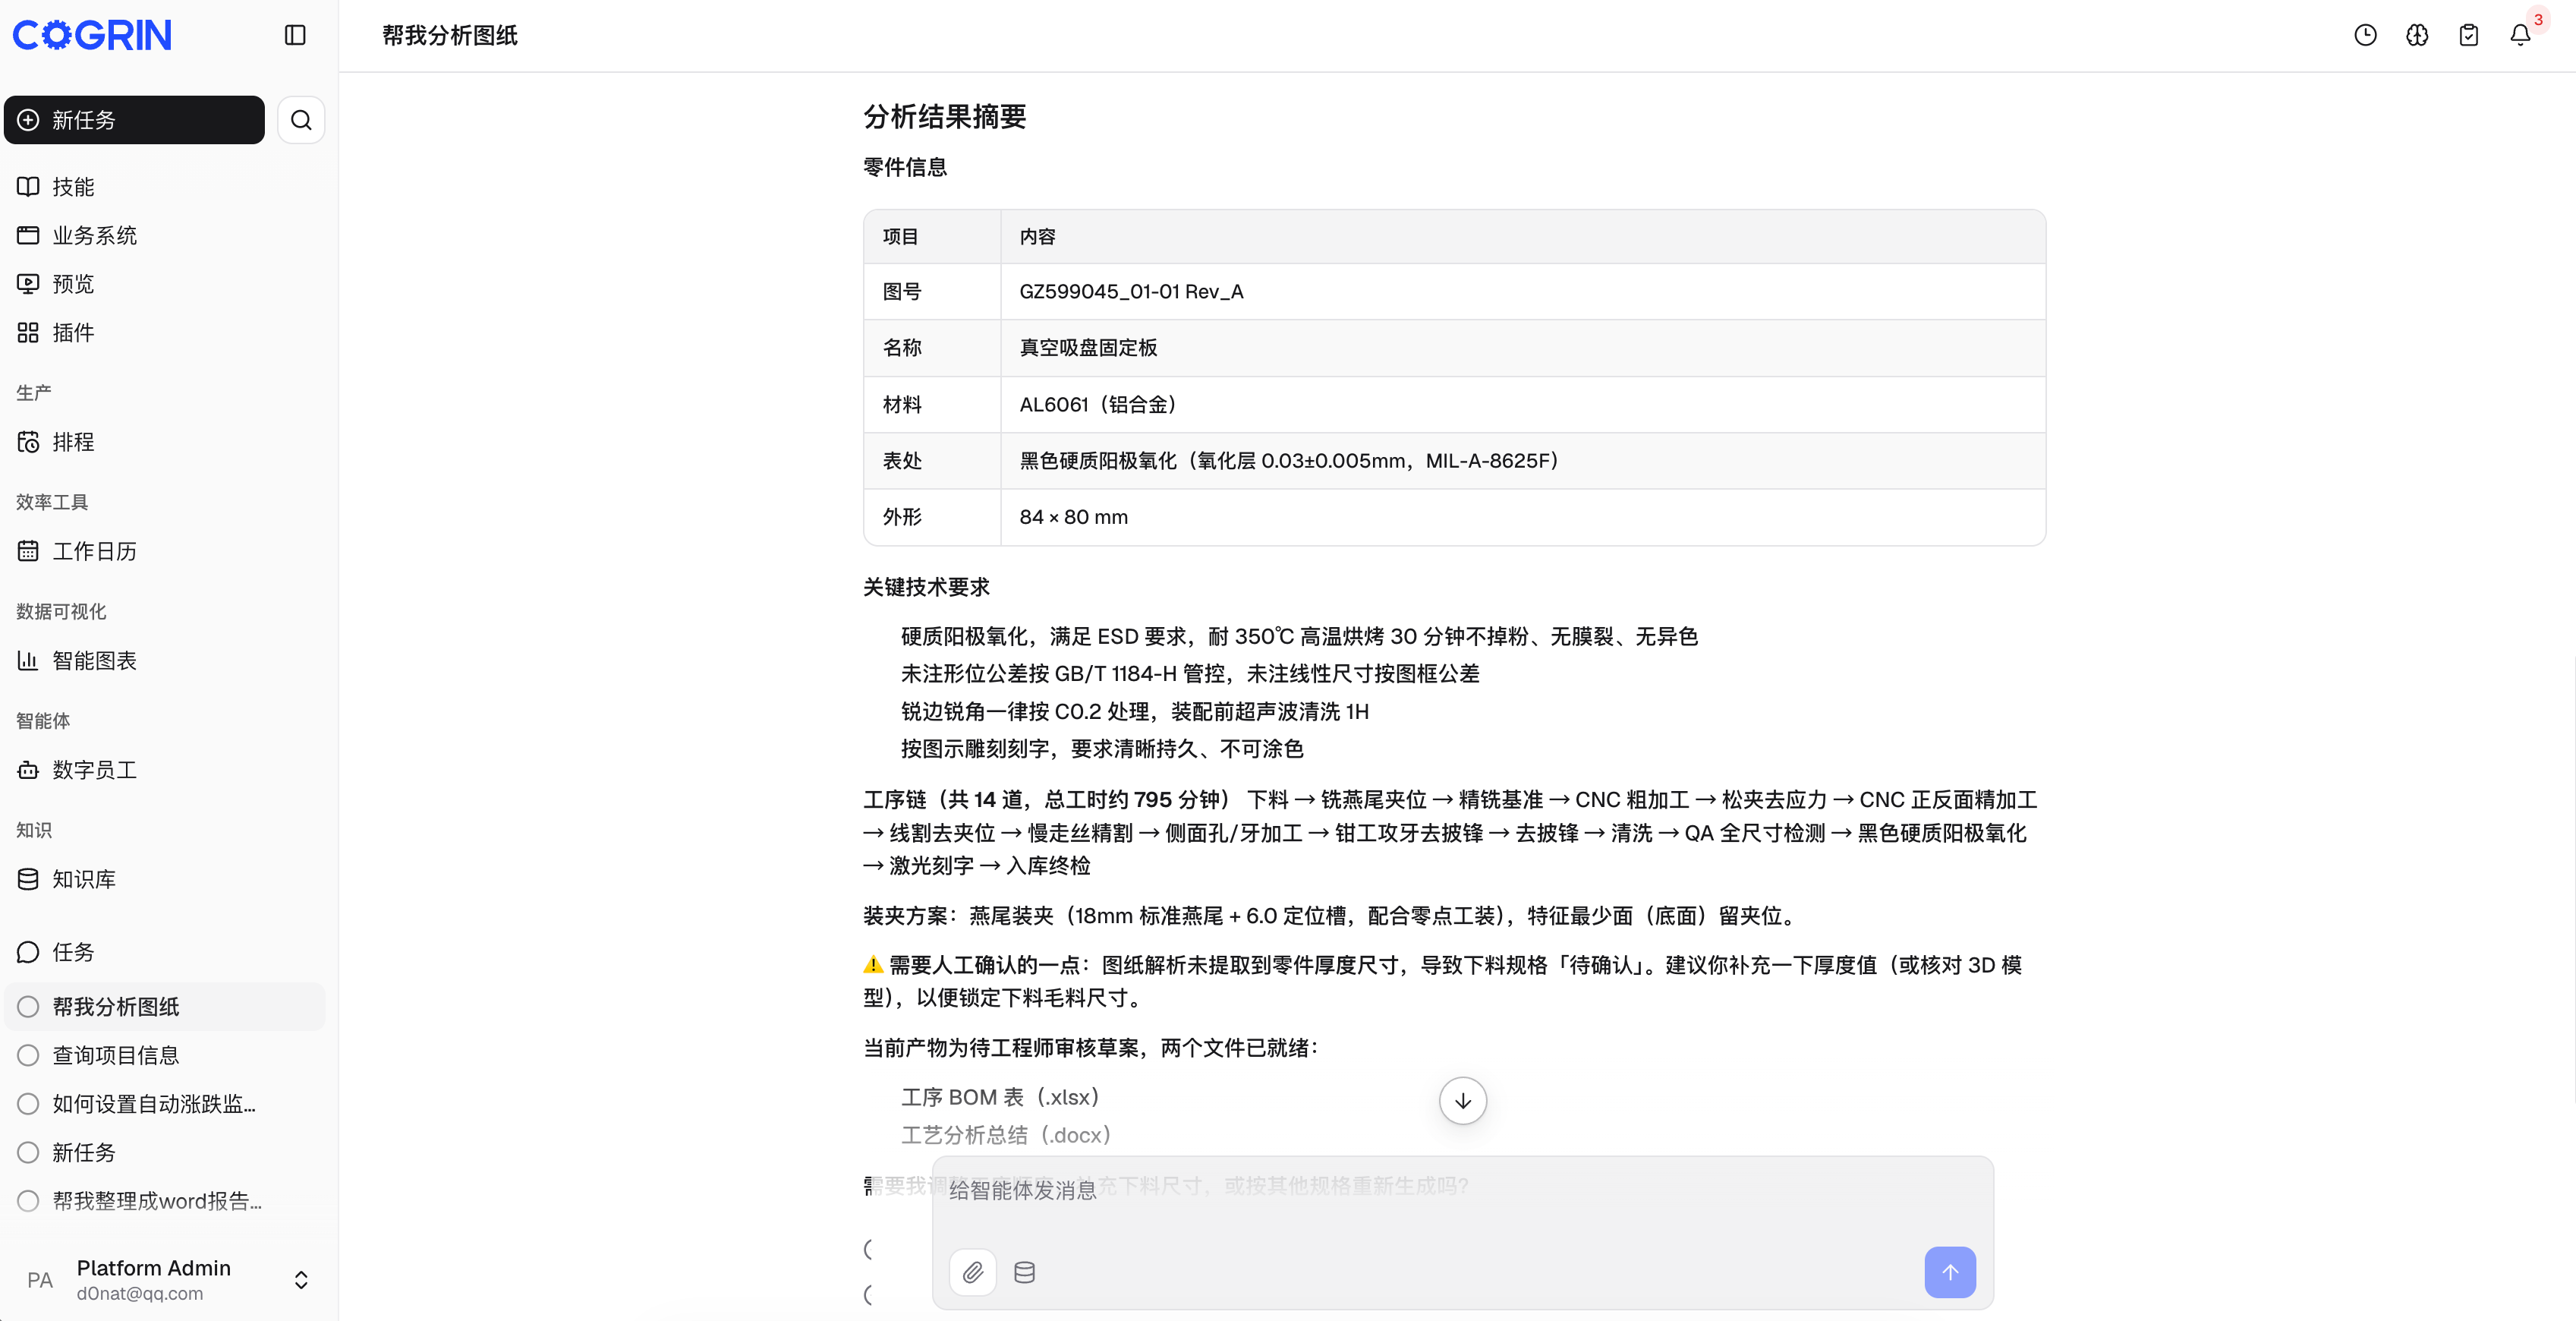Click the search magnifier button

[301, 120]
